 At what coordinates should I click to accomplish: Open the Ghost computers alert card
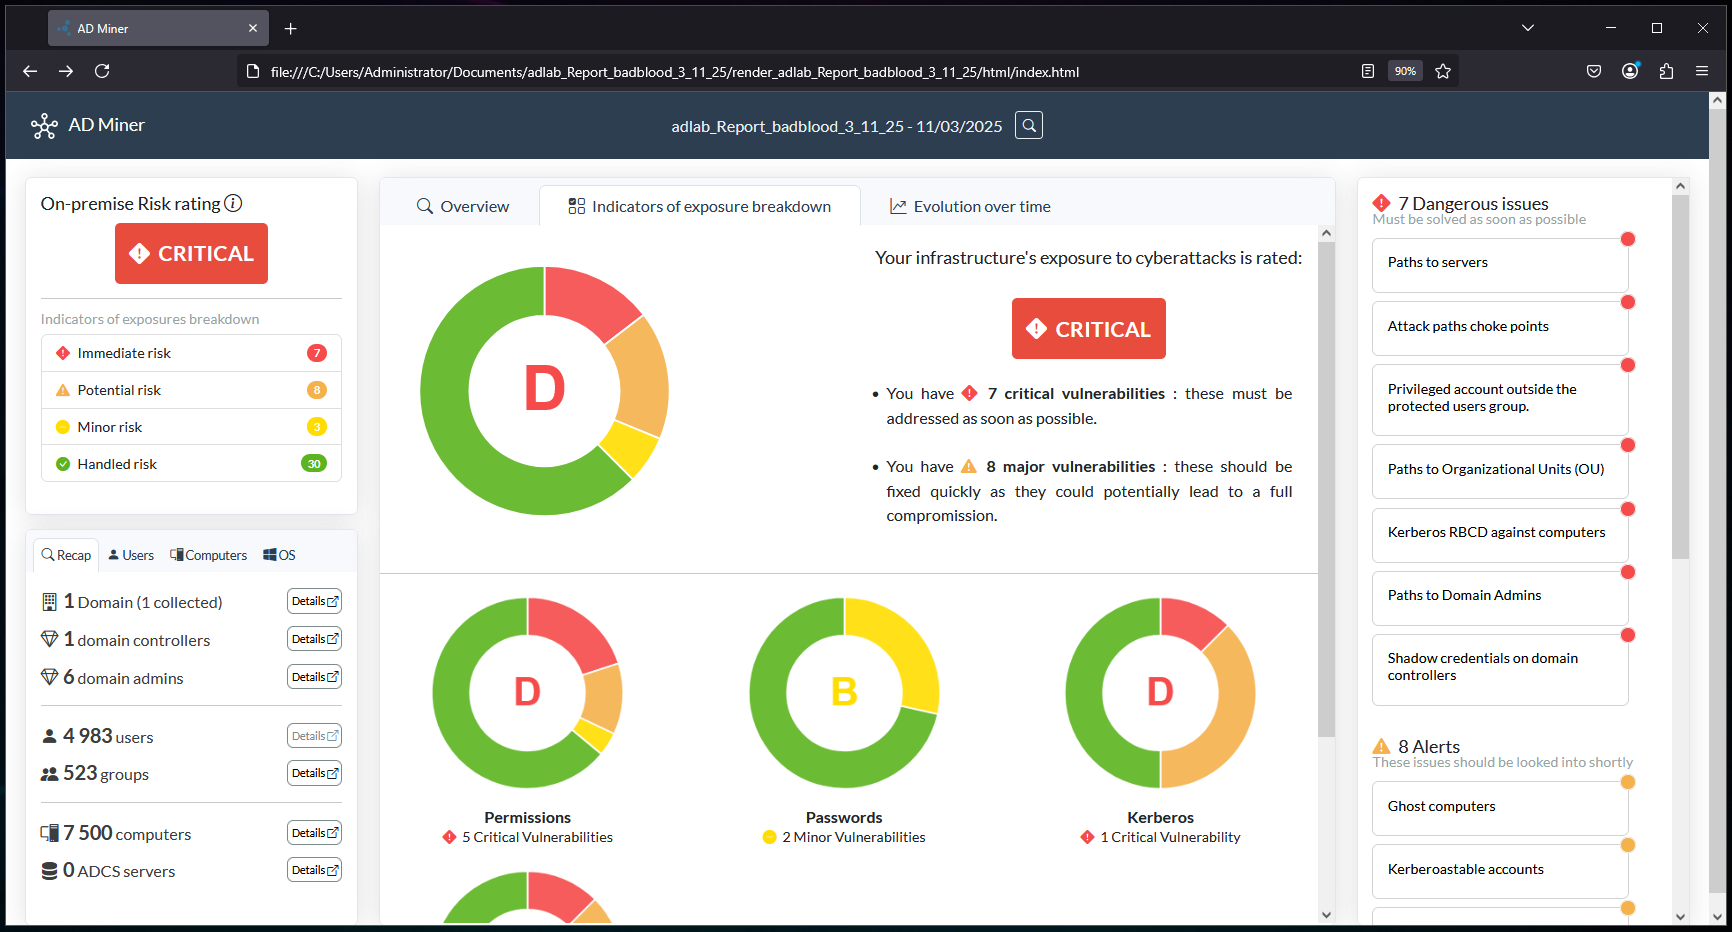[x=1500, y=808]
